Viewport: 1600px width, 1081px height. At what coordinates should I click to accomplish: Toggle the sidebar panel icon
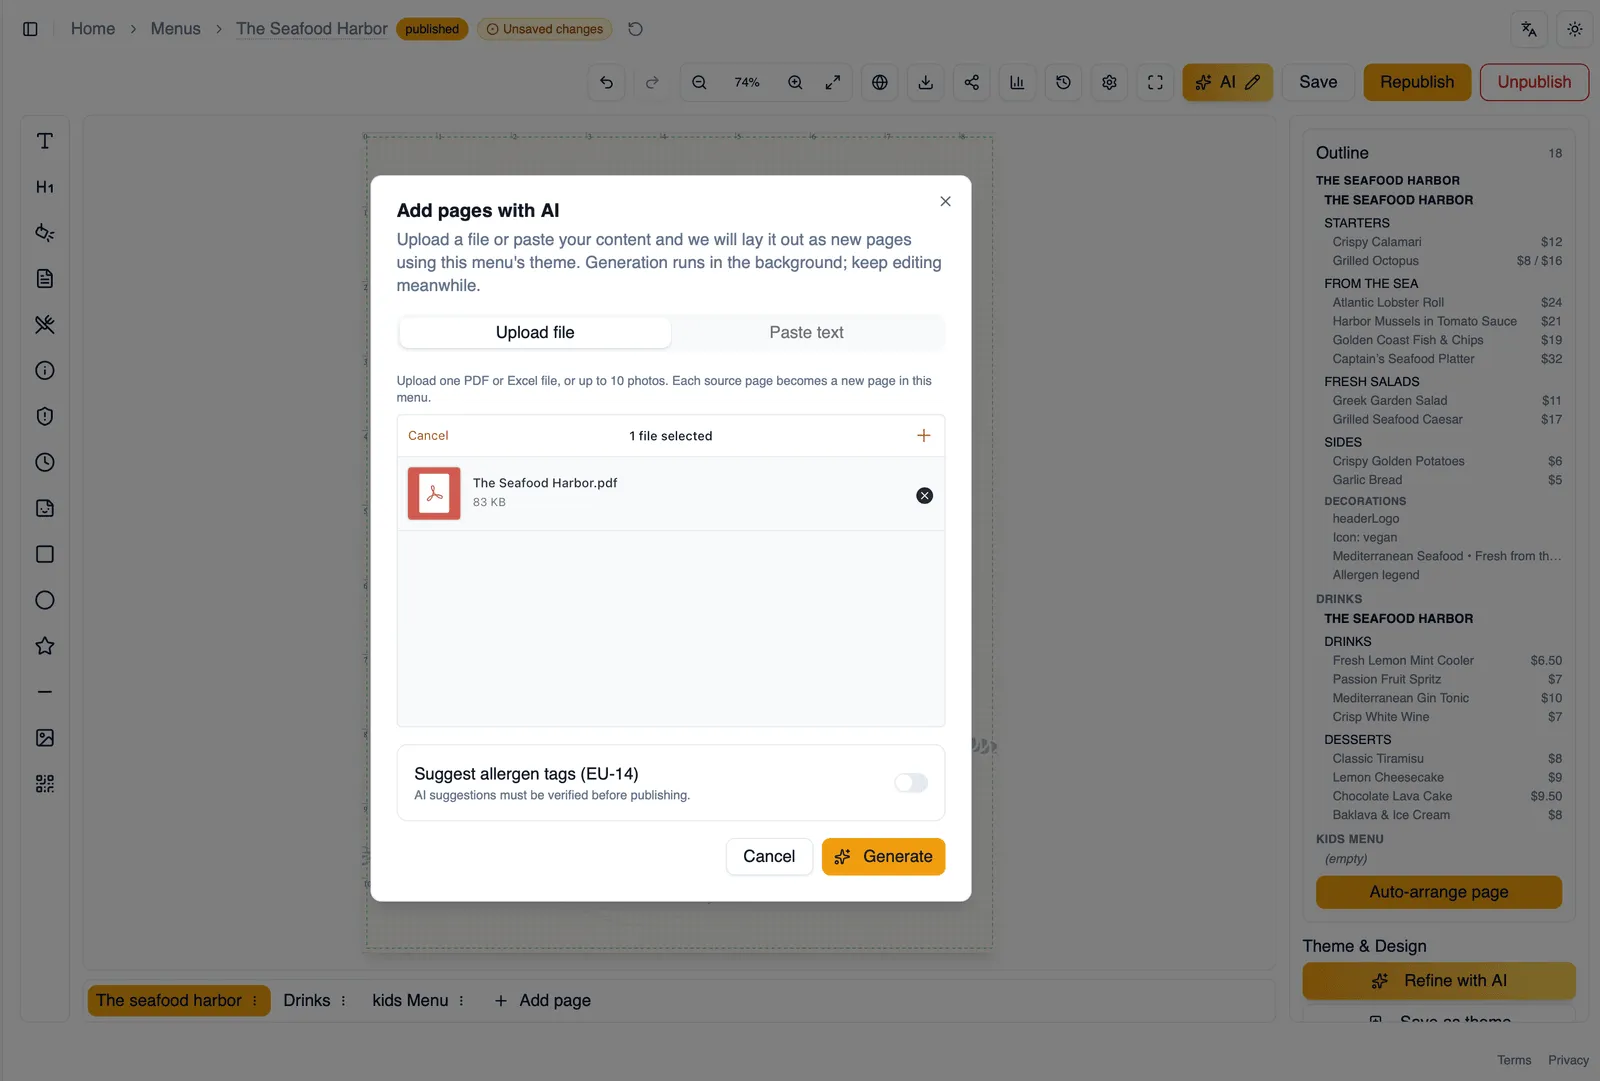30,29
